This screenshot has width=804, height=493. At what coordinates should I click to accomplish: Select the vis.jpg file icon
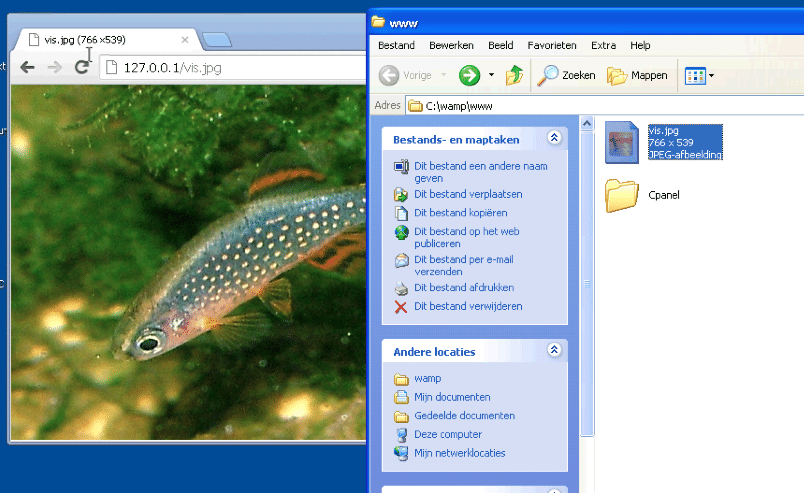(622, 141)
